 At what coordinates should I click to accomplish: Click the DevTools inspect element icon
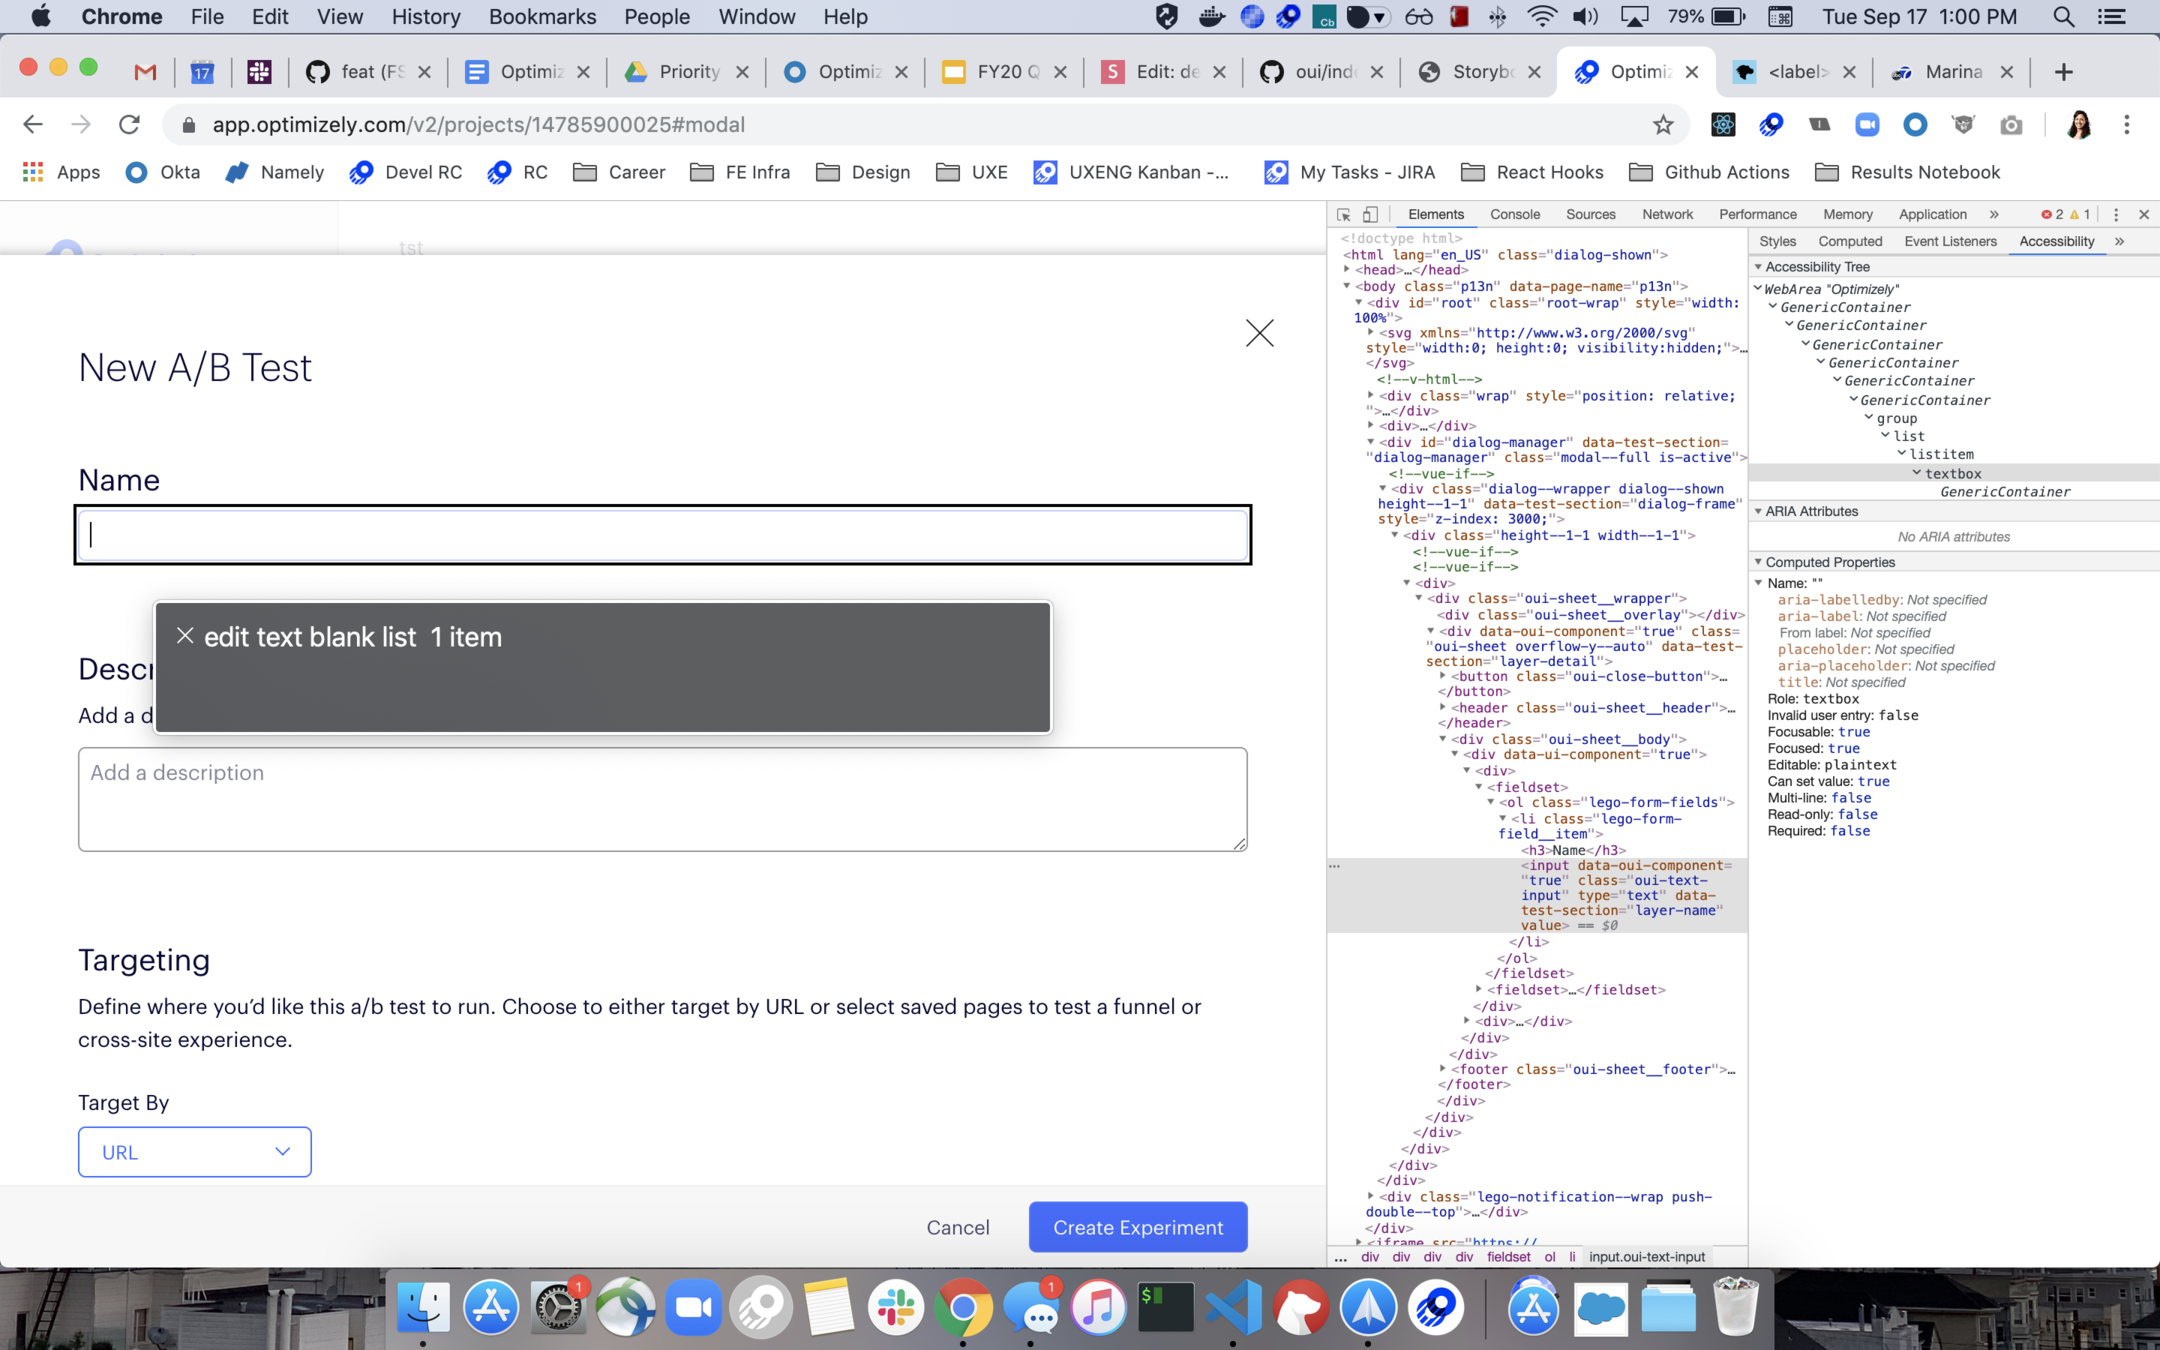click(x=1343, y=214)
